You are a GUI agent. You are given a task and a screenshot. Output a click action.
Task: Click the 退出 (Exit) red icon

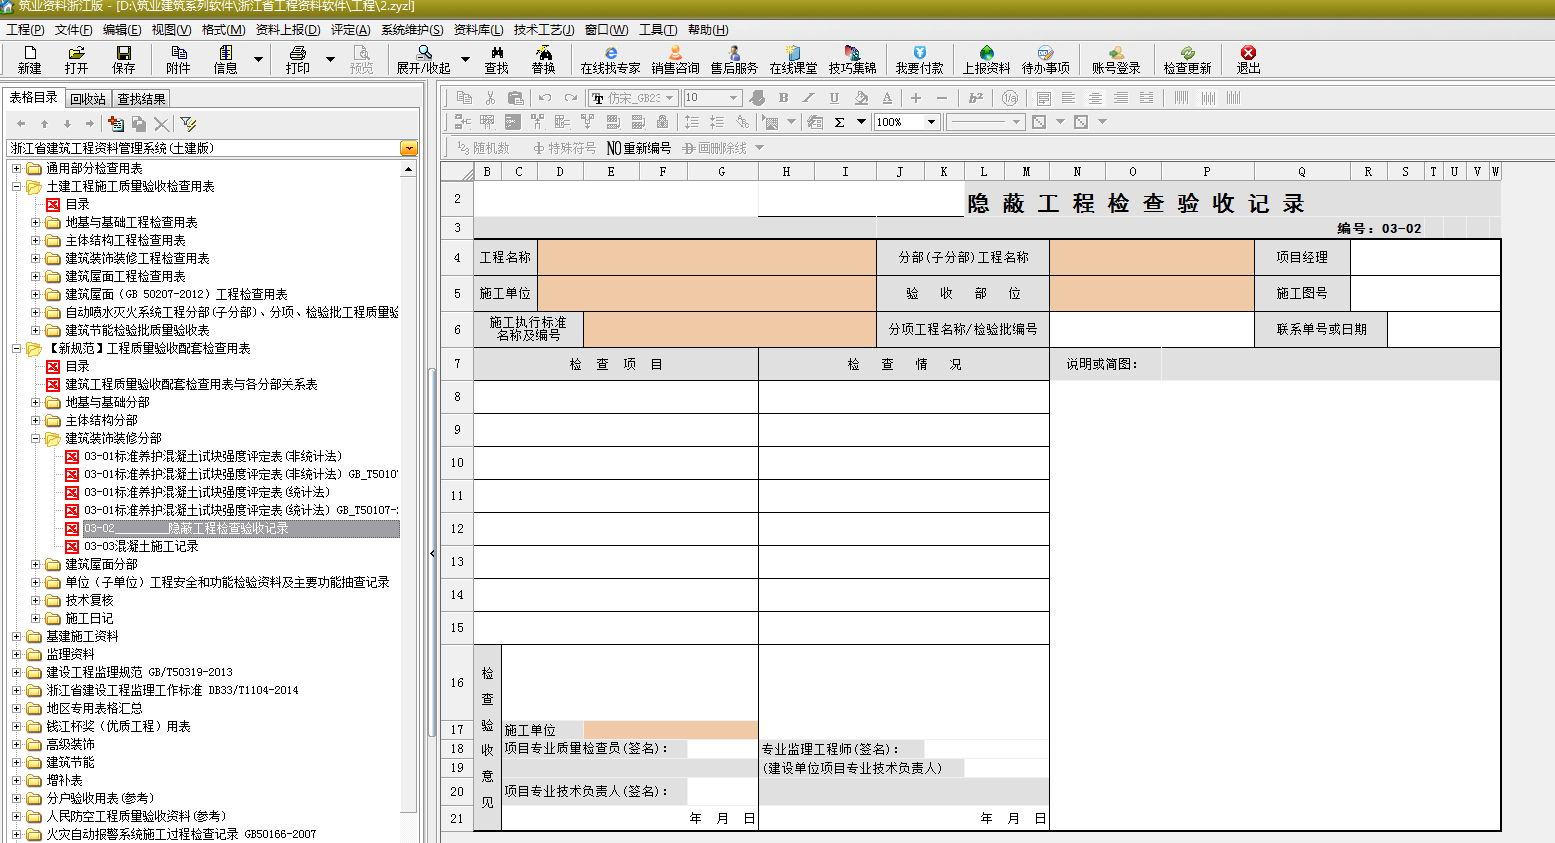[x=1248, y=59]
